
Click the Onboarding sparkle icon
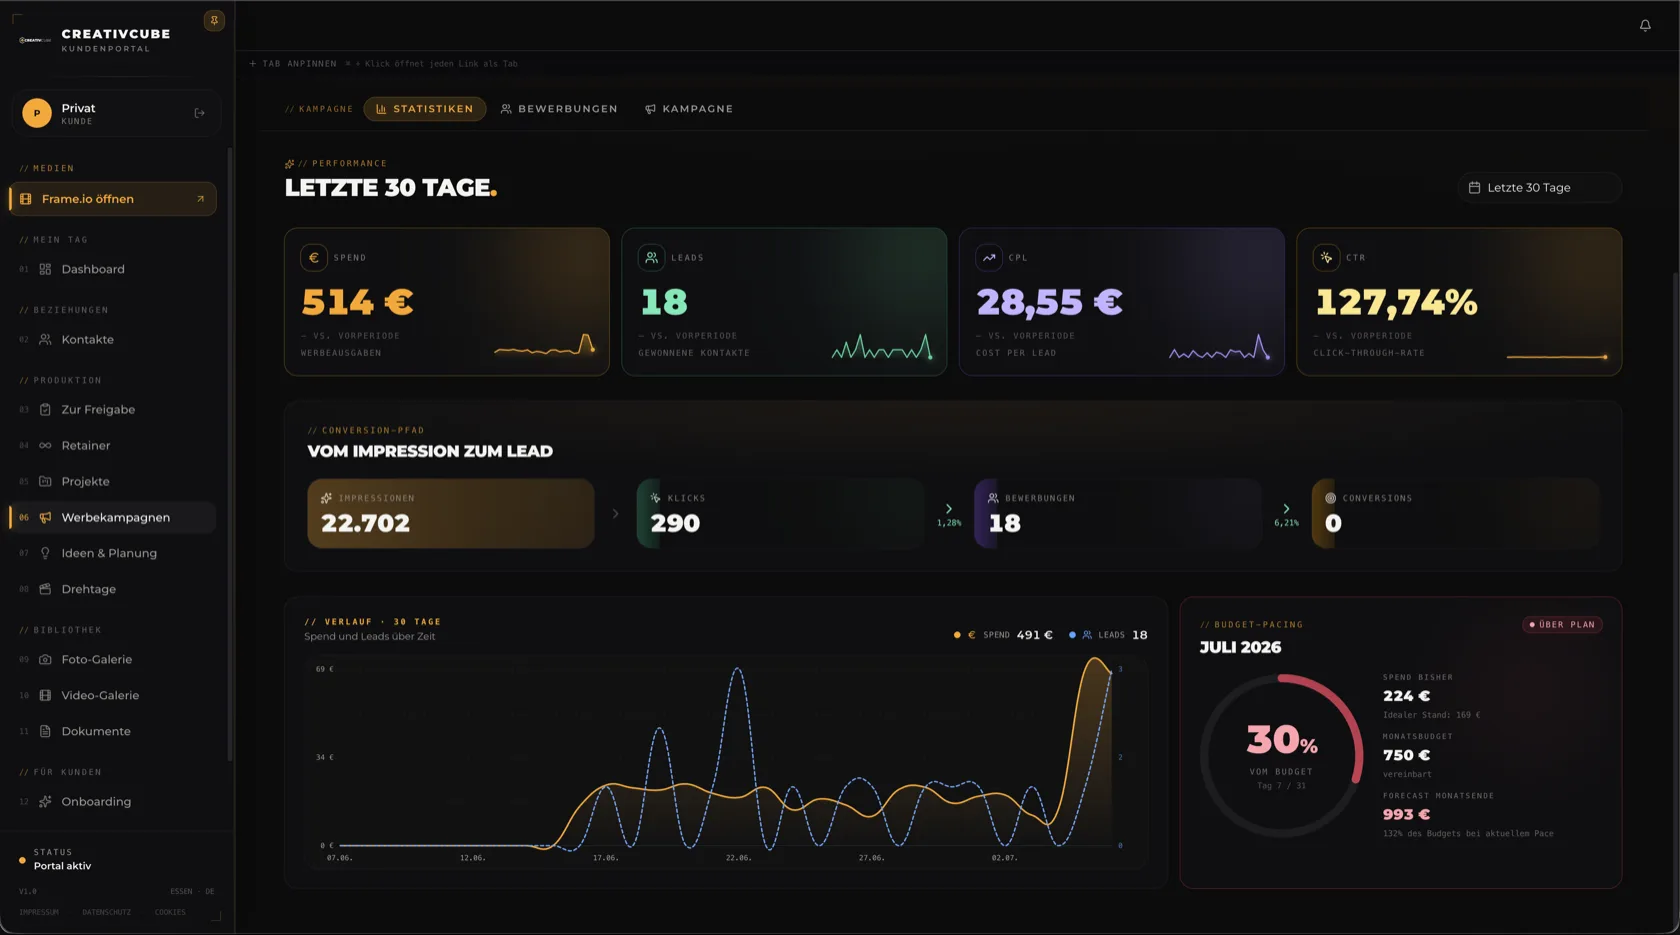(45, 801)
